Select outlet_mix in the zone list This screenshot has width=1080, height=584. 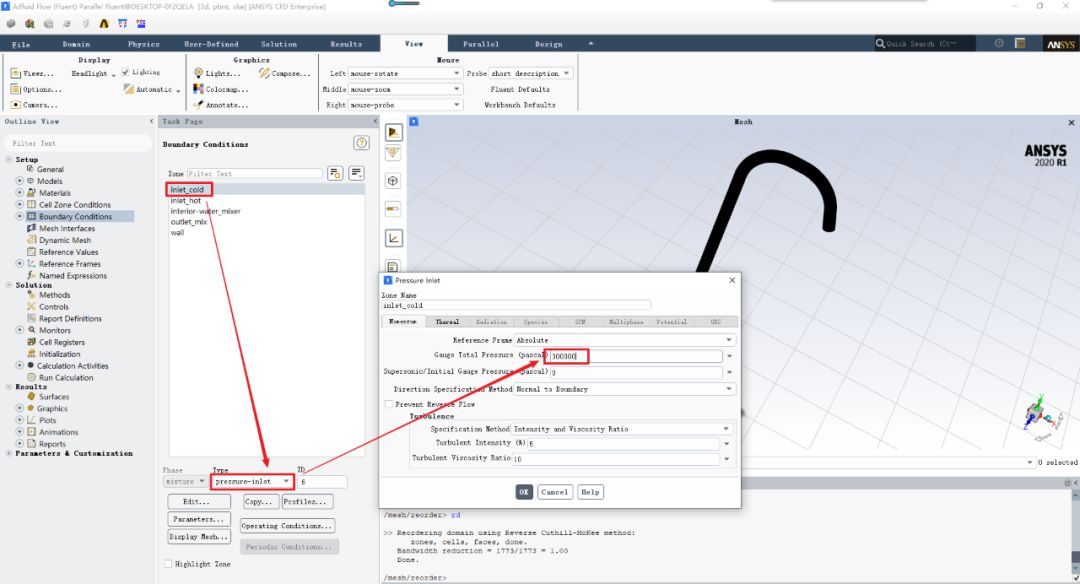[189, 222]
